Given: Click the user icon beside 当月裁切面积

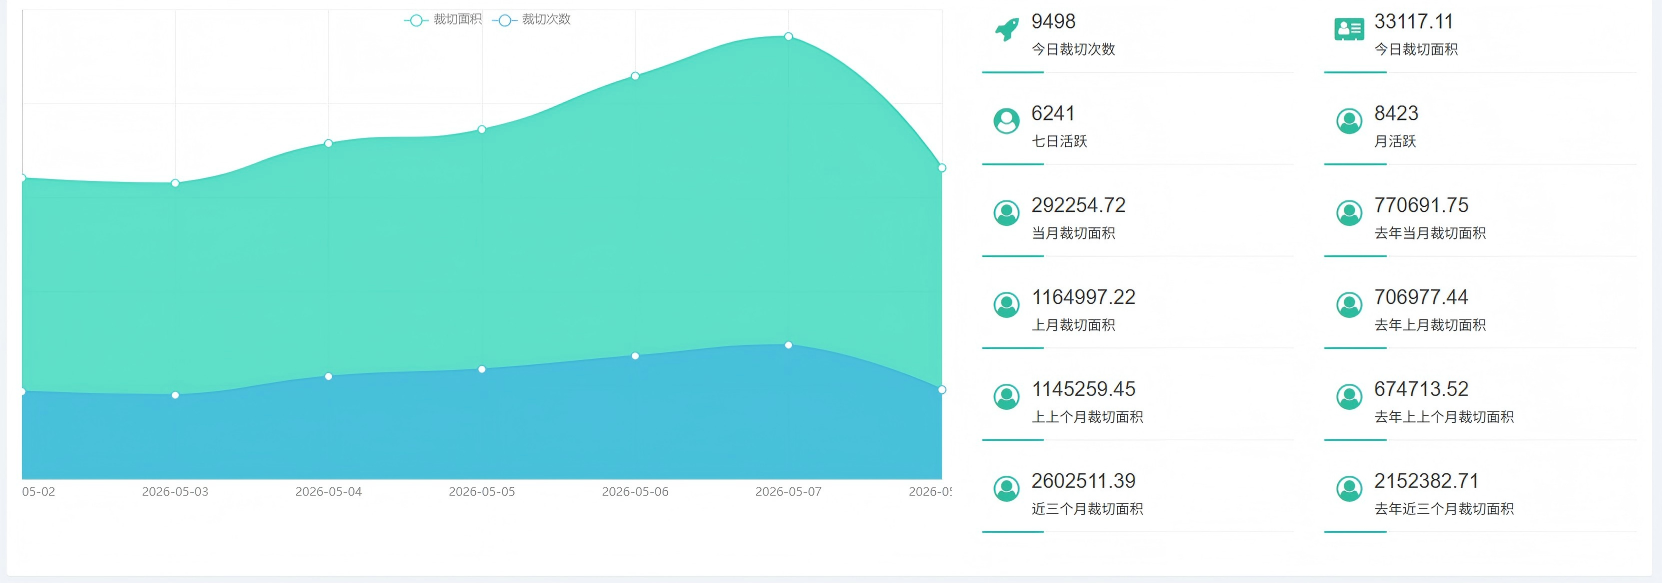Looking at the screenshot, I should tap(1006, 213).
